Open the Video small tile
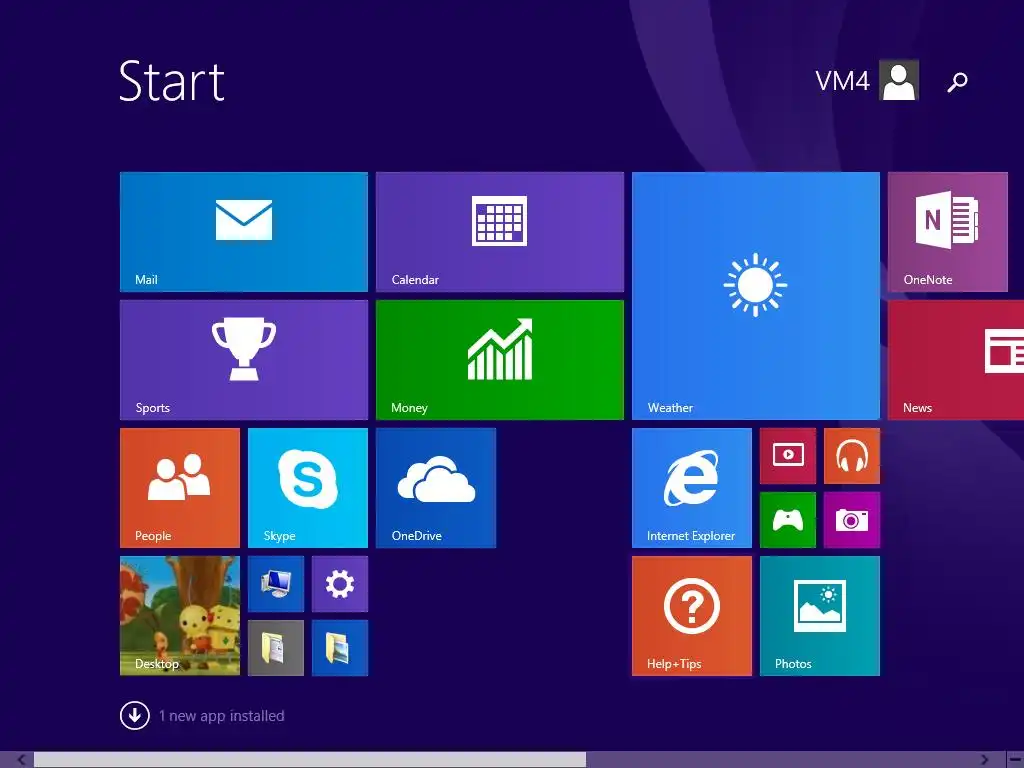The image size is (1024, 768). (788, 456)
